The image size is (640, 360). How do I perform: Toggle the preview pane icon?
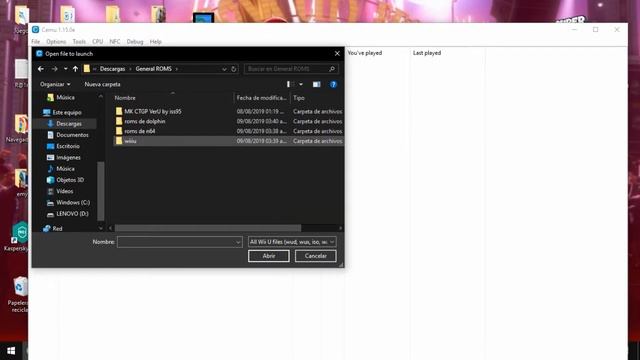[x=316, y=84]
